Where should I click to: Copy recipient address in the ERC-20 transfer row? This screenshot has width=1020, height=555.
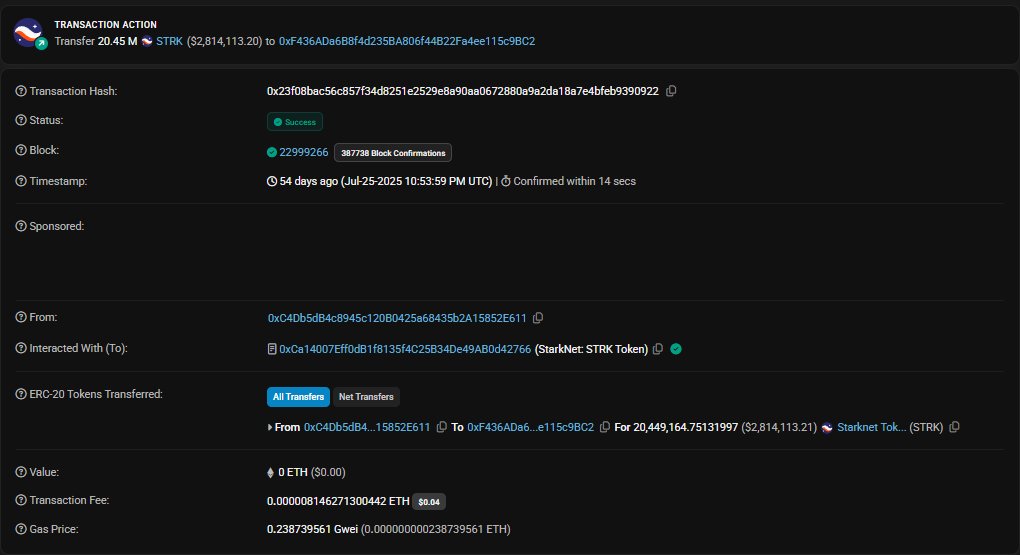(605, 427)
